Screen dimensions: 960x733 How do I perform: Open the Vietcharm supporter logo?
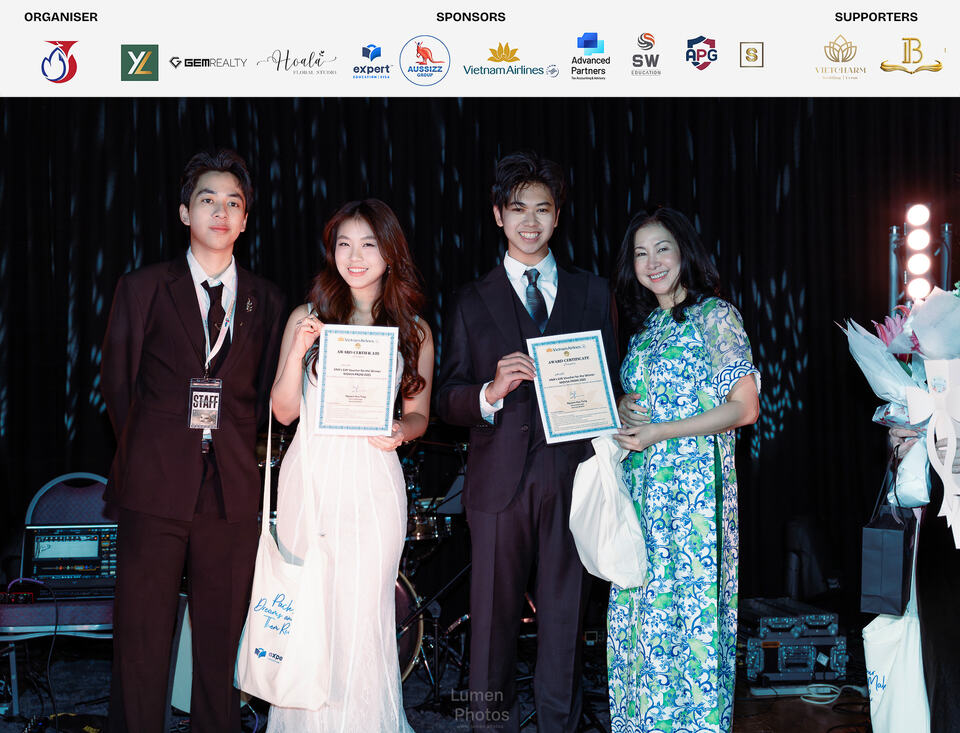(x=840, y=57)
